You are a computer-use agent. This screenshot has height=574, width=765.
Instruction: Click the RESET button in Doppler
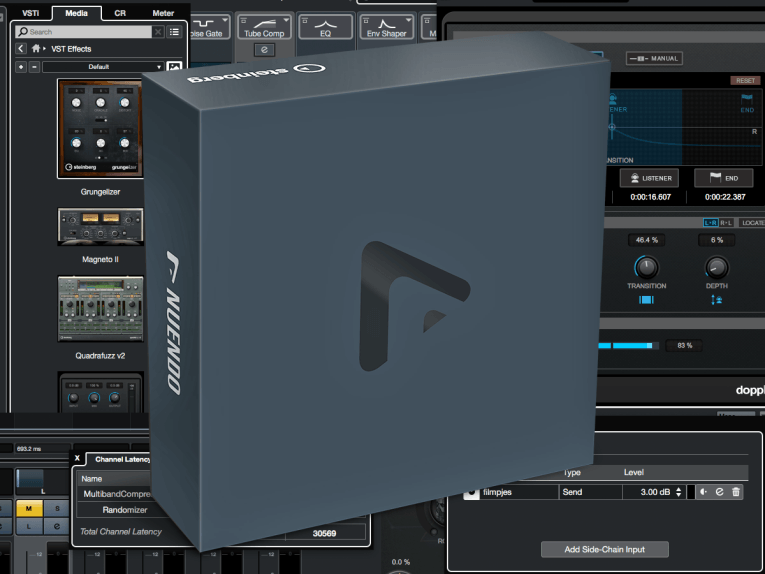(x=745, y=80)
